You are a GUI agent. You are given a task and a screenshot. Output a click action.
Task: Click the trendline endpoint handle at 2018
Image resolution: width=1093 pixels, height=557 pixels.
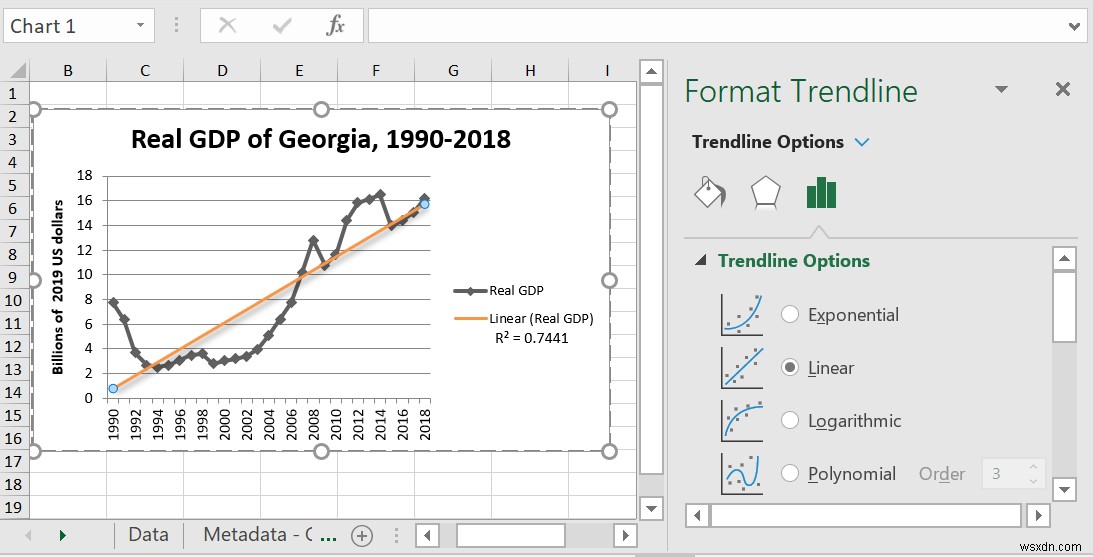(425, 204)
